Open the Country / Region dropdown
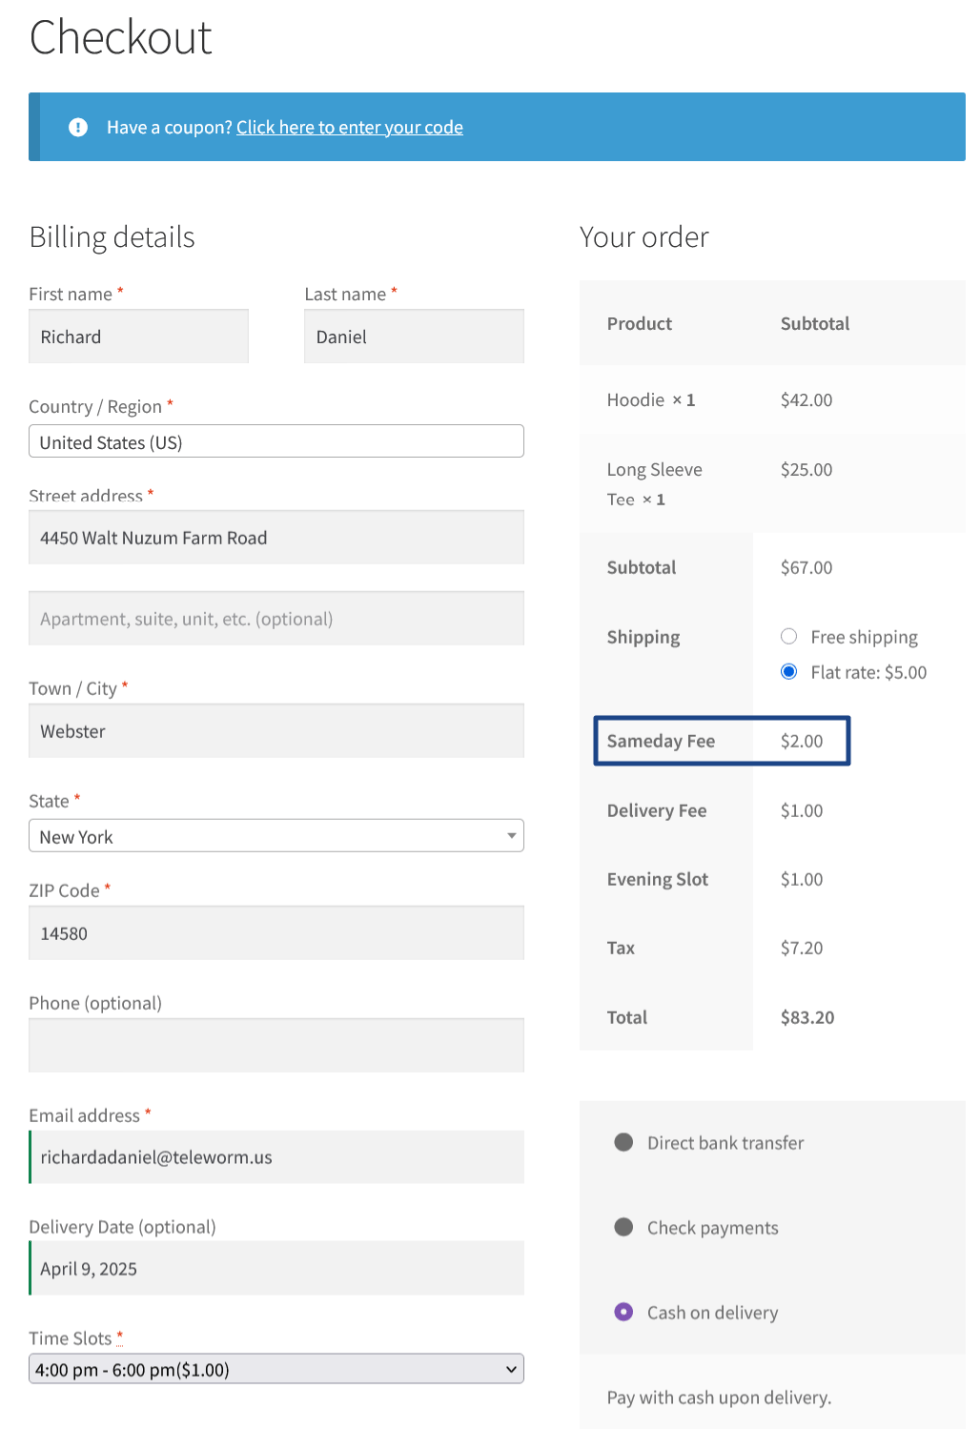The image size is (980, 1429). (276, 442)
